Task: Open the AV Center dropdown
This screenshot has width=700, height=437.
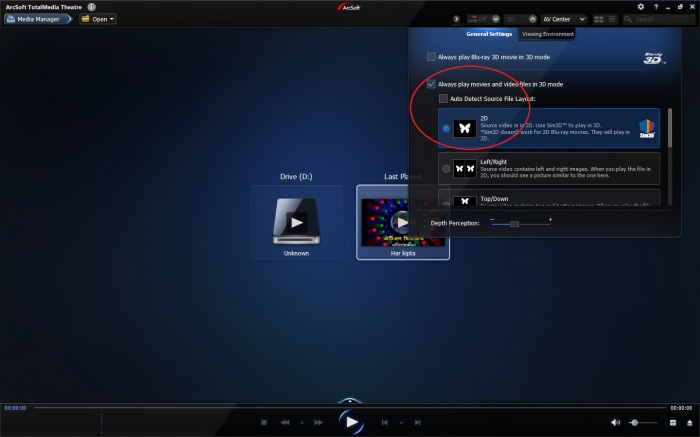Action: [x=563, y=19]
